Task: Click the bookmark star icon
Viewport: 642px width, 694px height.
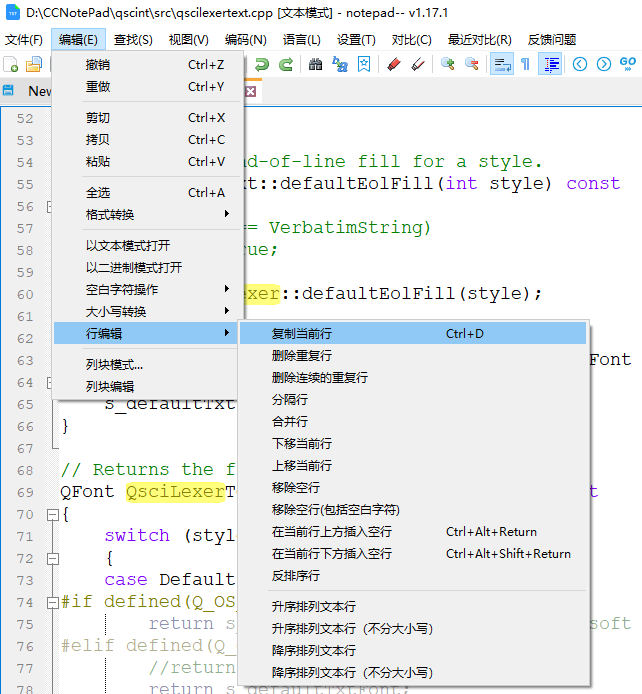Action: click(x=364, y=64)
